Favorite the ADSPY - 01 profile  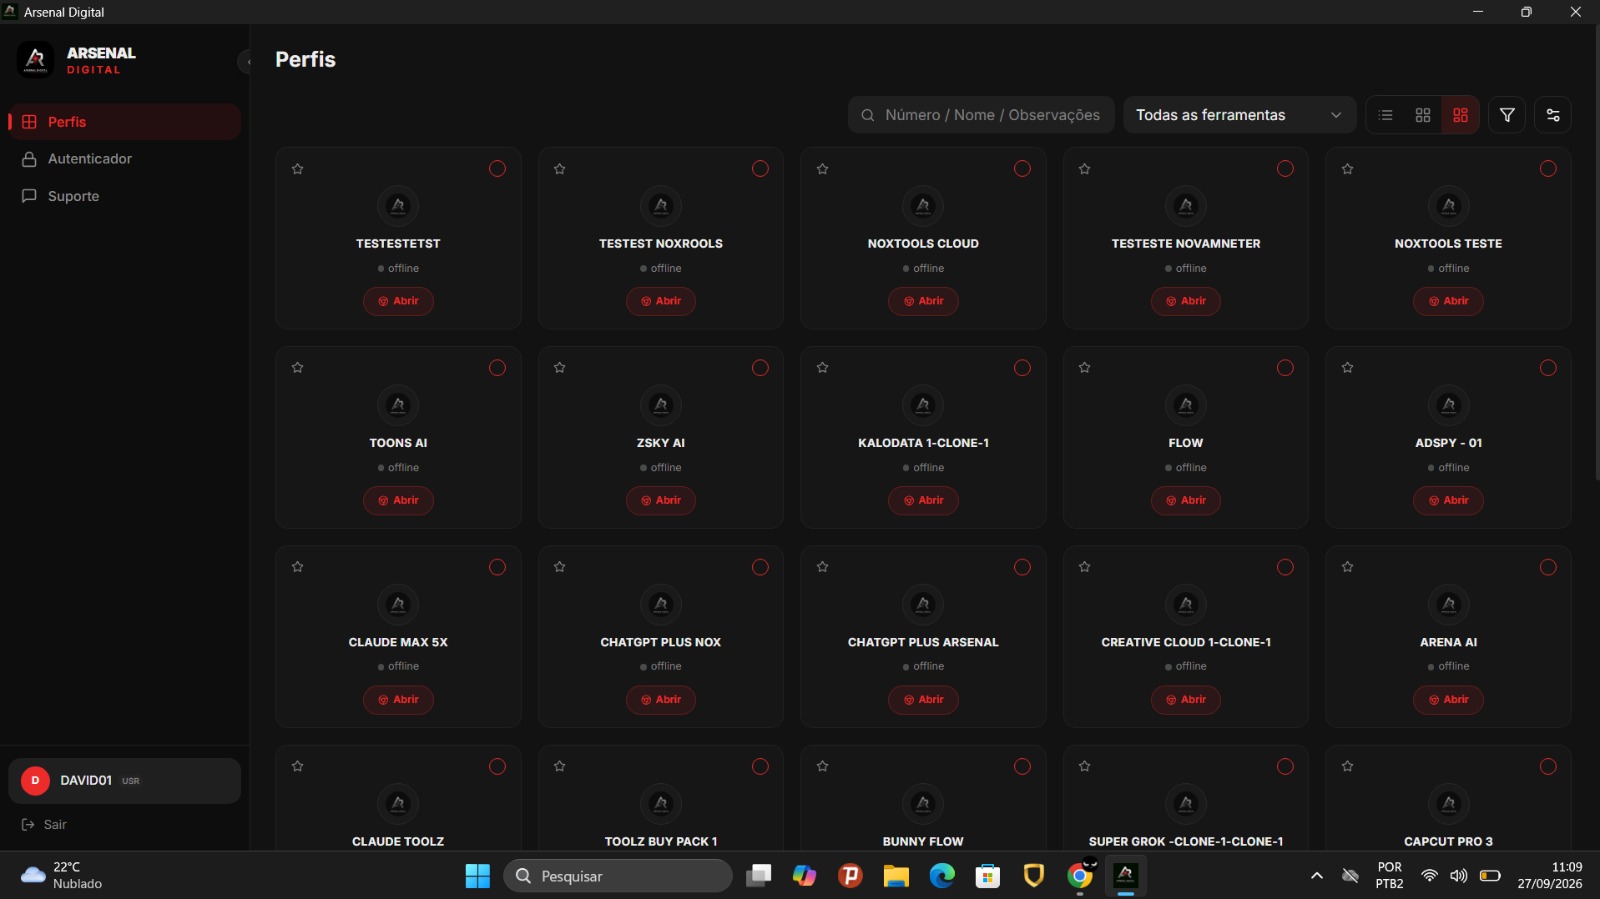pos(1347,368)
